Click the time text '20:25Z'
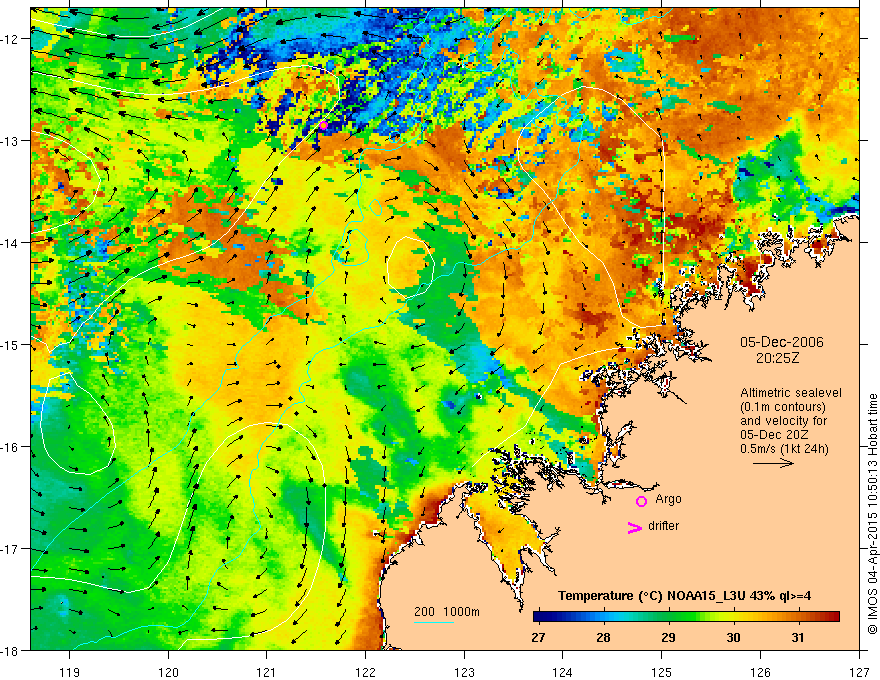The height and width of the screenshot is (680, 880). tap(777, 358)
